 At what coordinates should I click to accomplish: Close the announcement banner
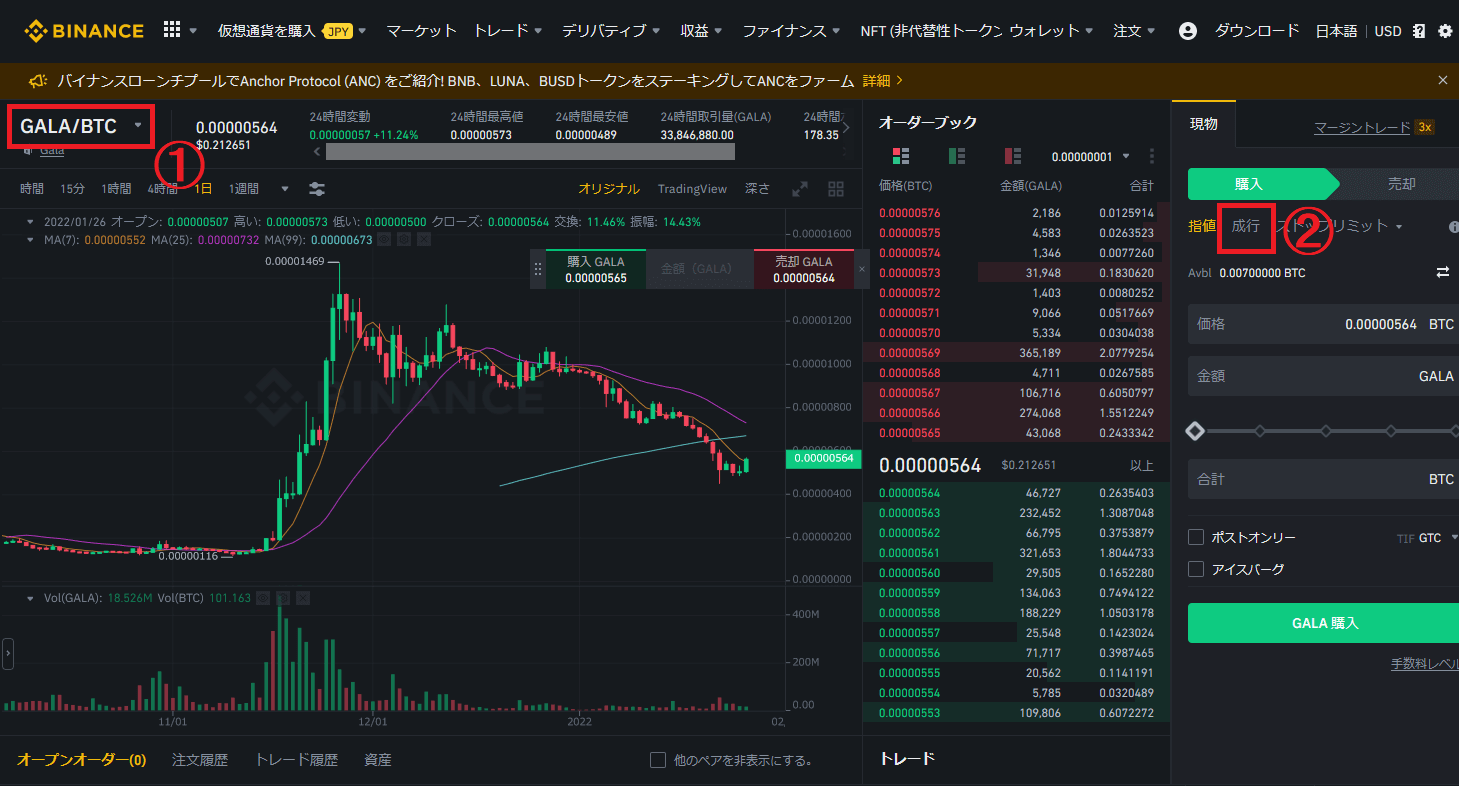[x=1442, y=80]
